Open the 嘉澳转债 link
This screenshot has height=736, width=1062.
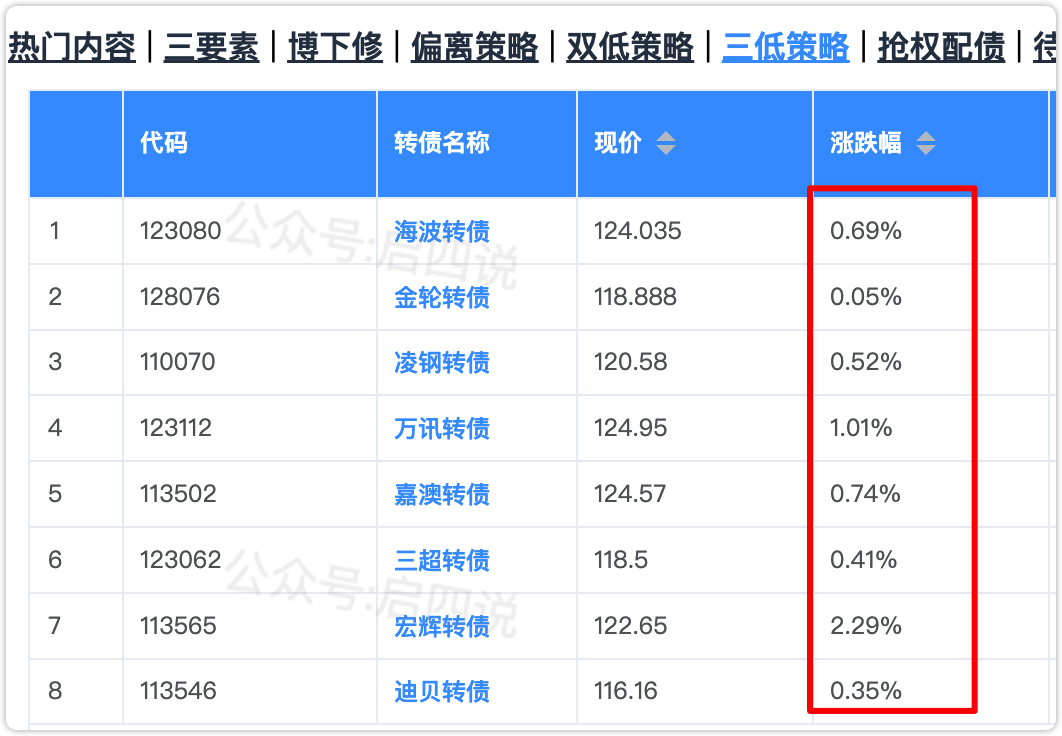coord(442,494)
